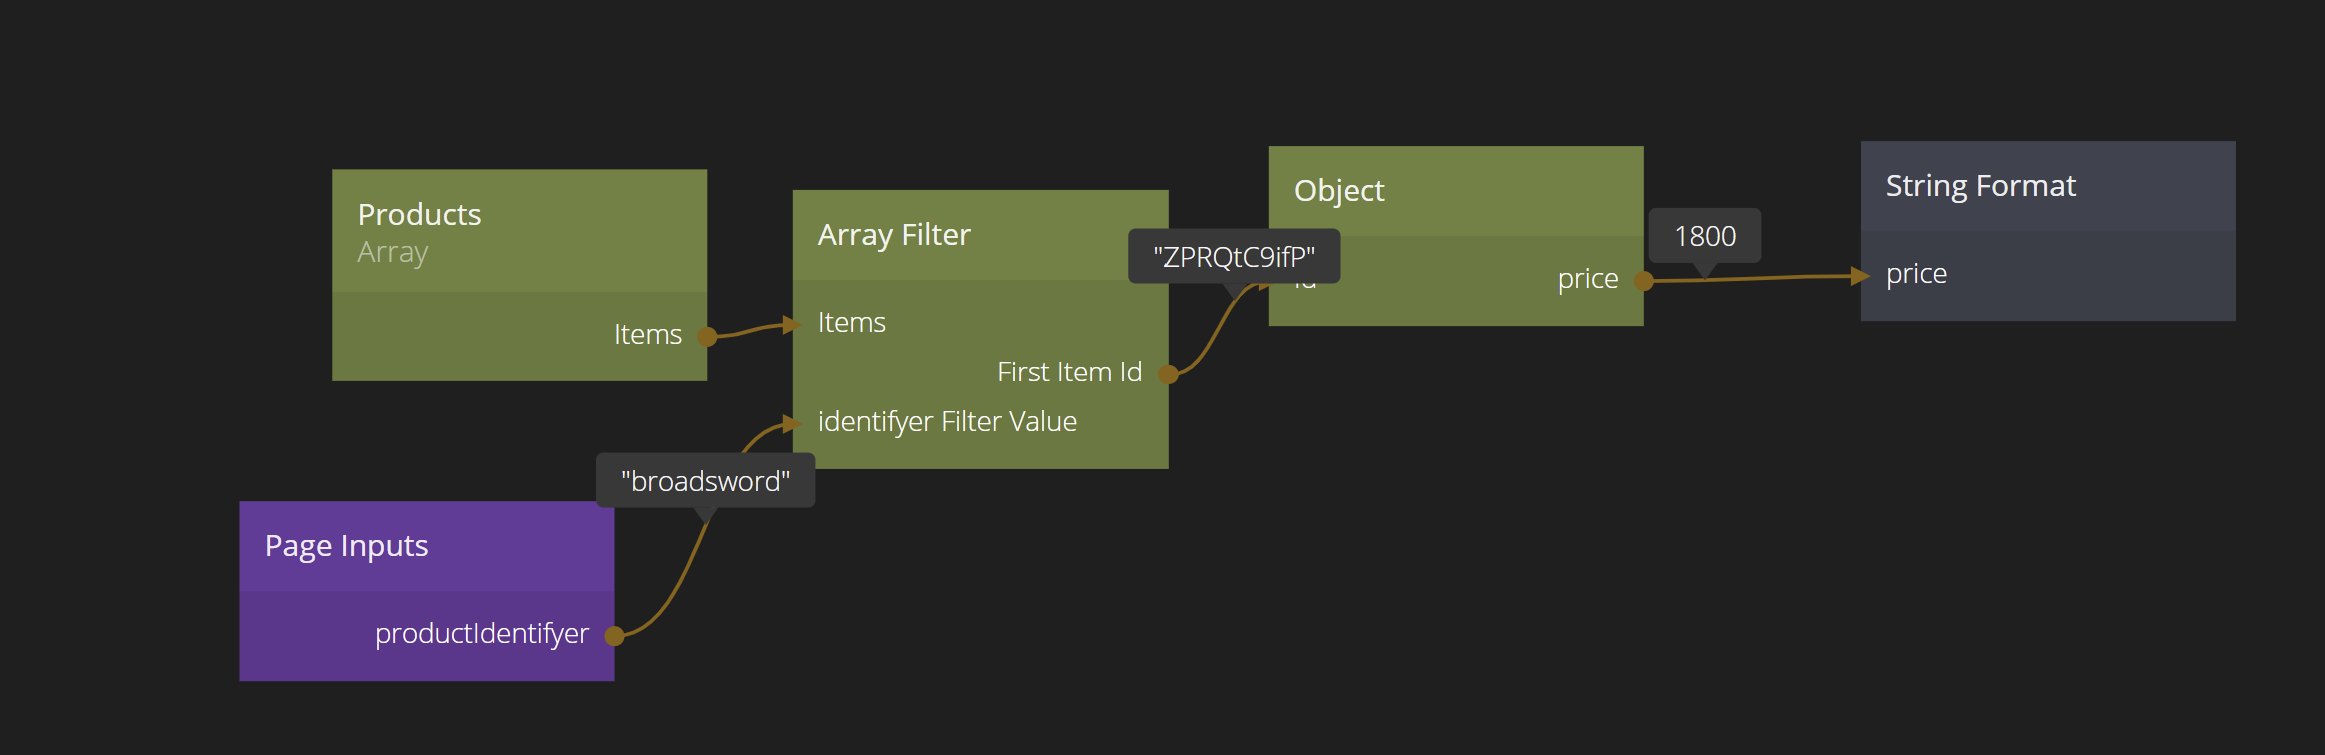Click the Items output port on Products
This screenshot has width=2325, height=755.
(x=707, y=336)
